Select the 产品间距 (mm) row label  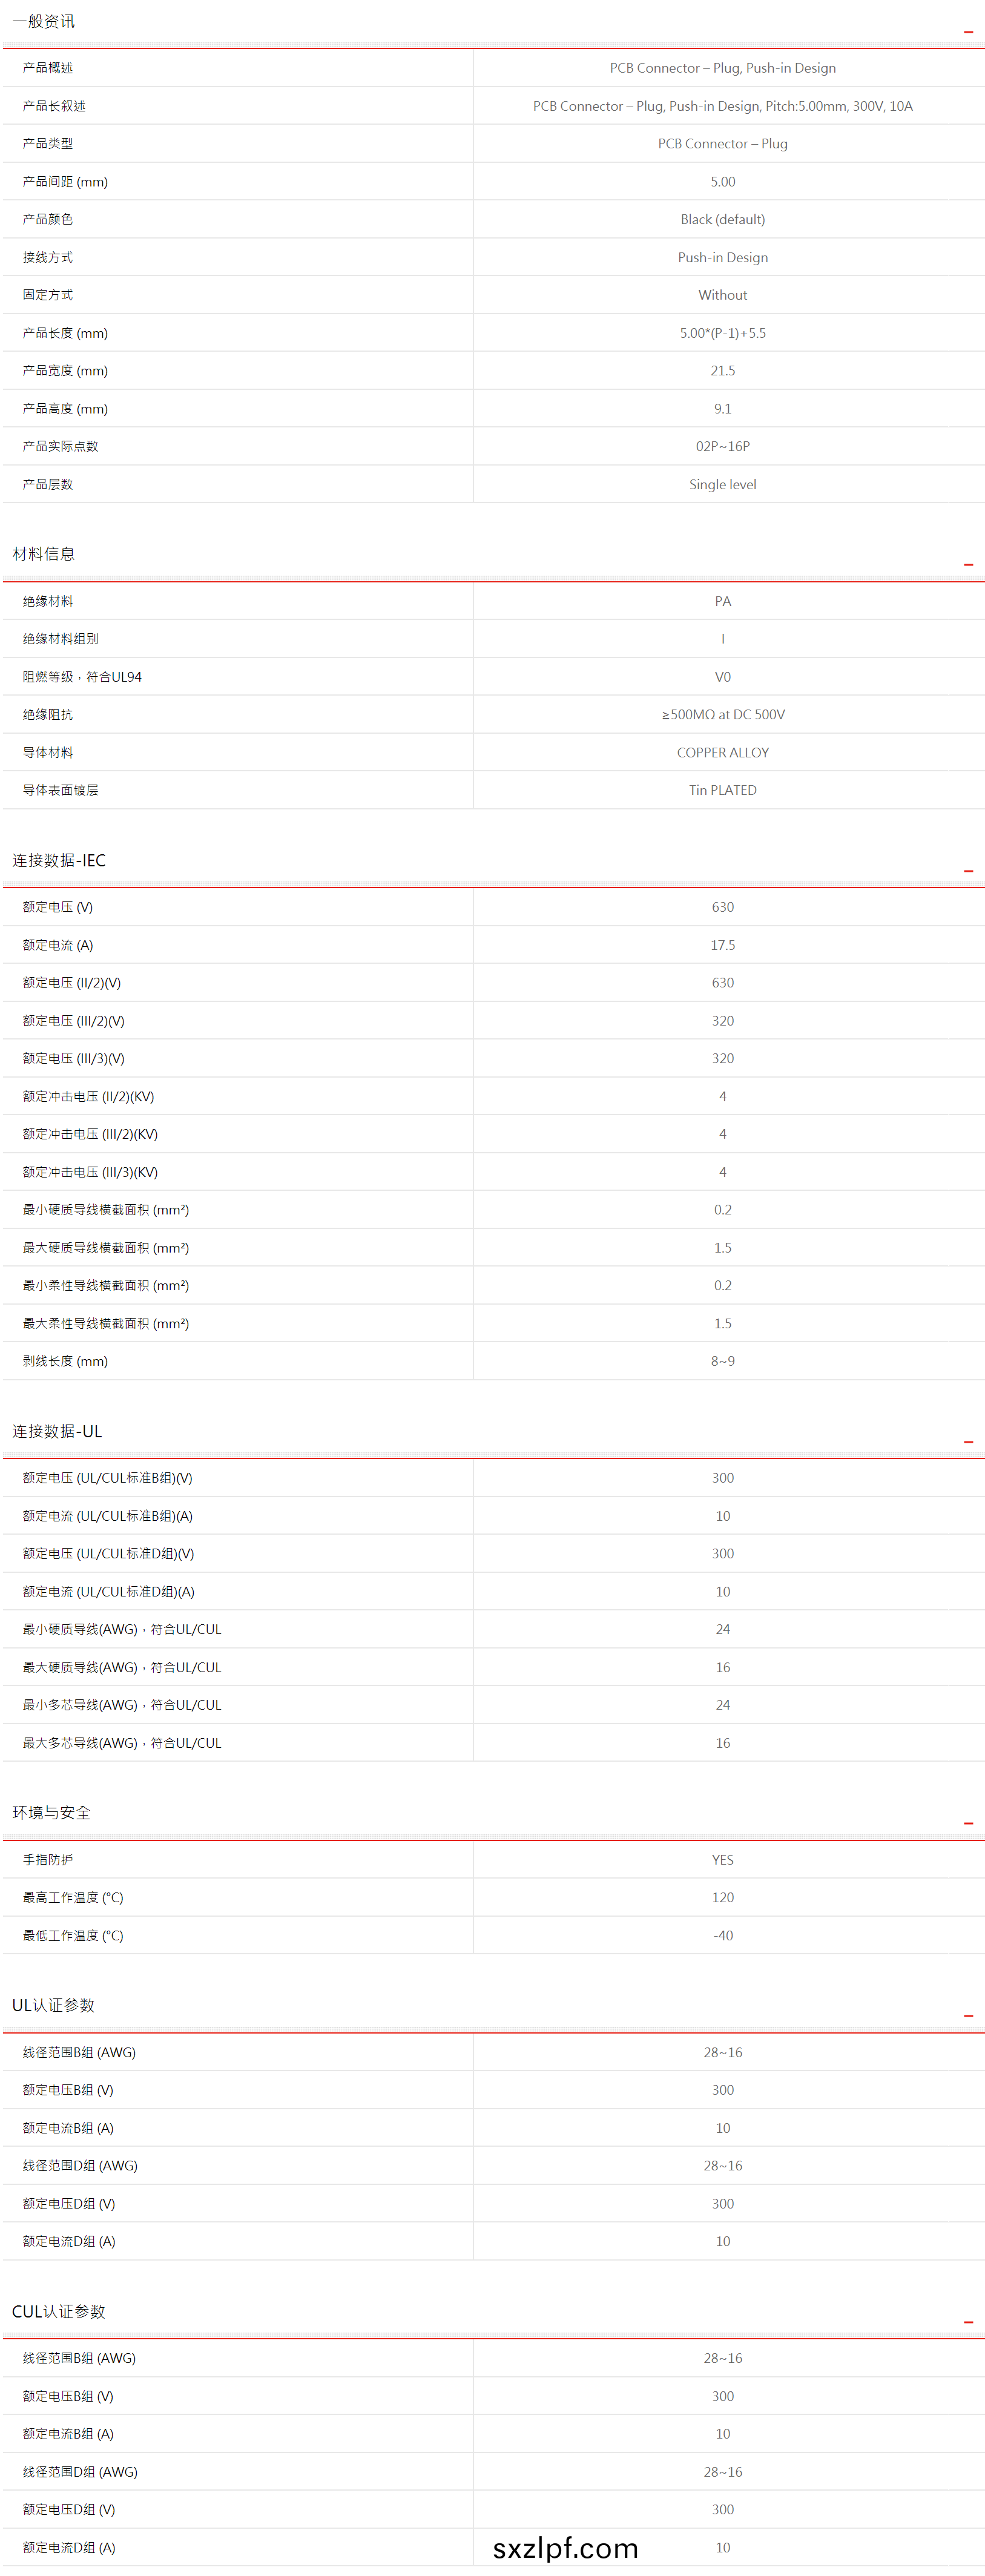65,182
